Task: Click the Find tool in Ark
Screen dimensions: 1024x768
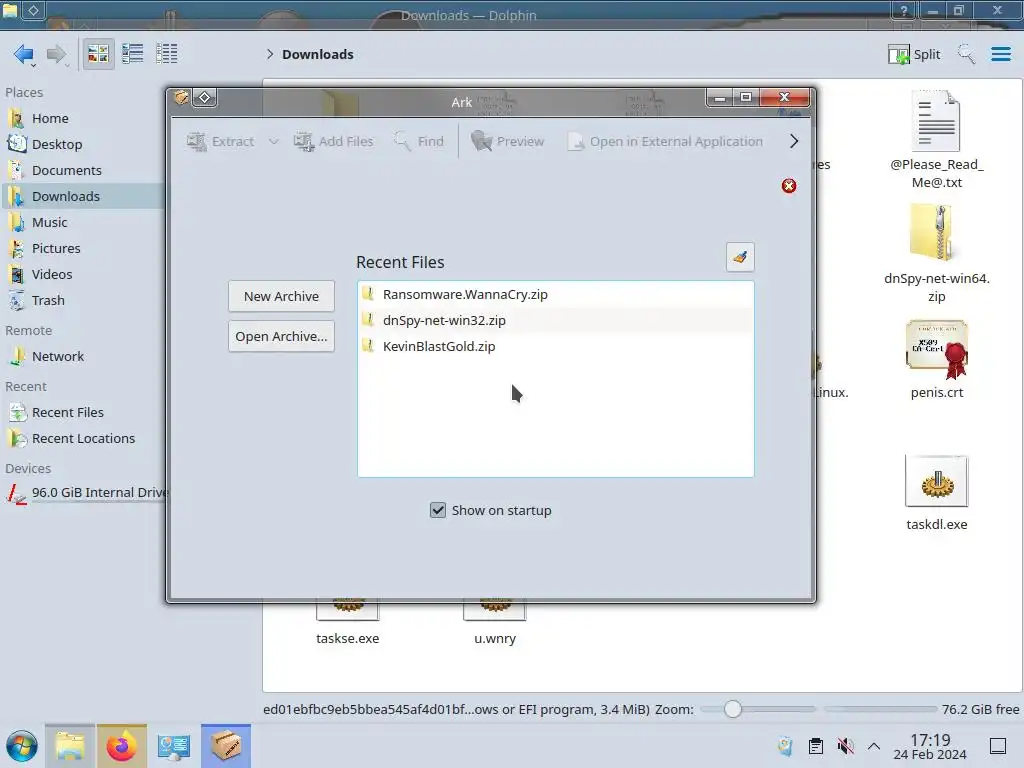Action: pyautogui.click(x=419, y=141)
